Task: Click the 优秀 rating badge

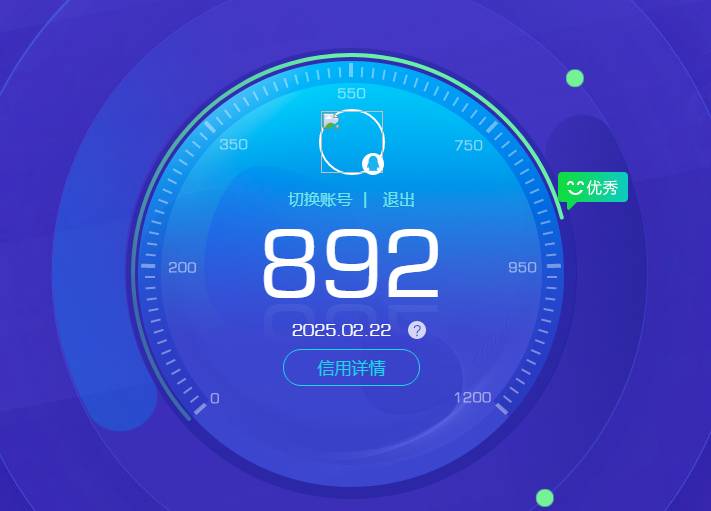Action: click(593, 187)
